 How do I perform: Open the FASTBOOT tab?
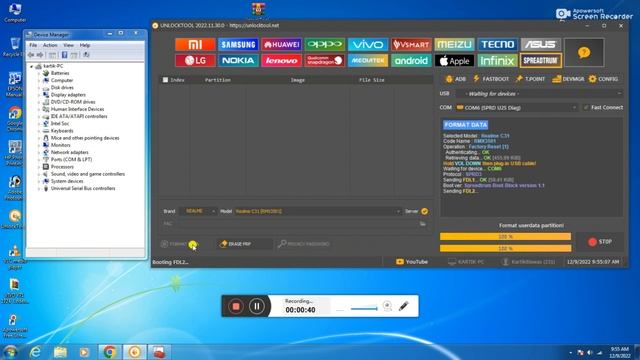(491, 79)
